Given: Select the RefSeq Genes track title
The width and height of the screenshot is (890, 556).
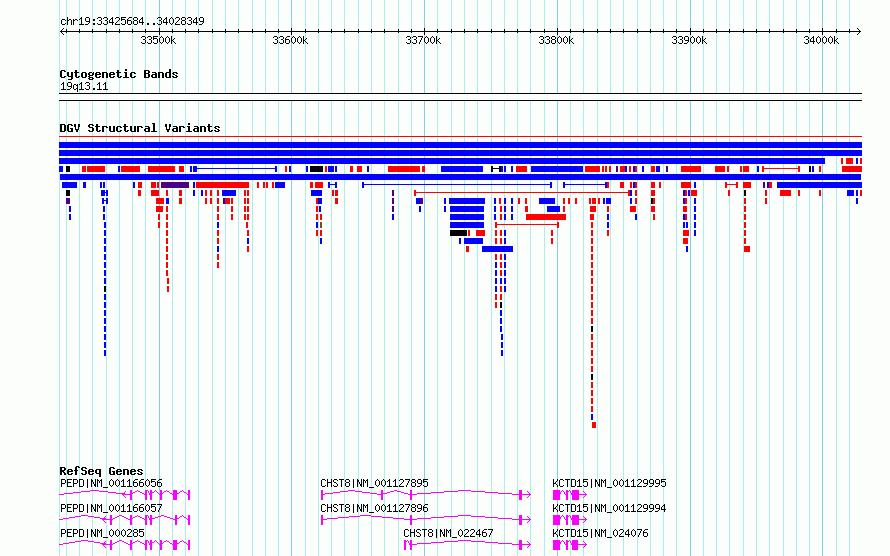Looking at the screenshot, I should [x=101, y=471].
